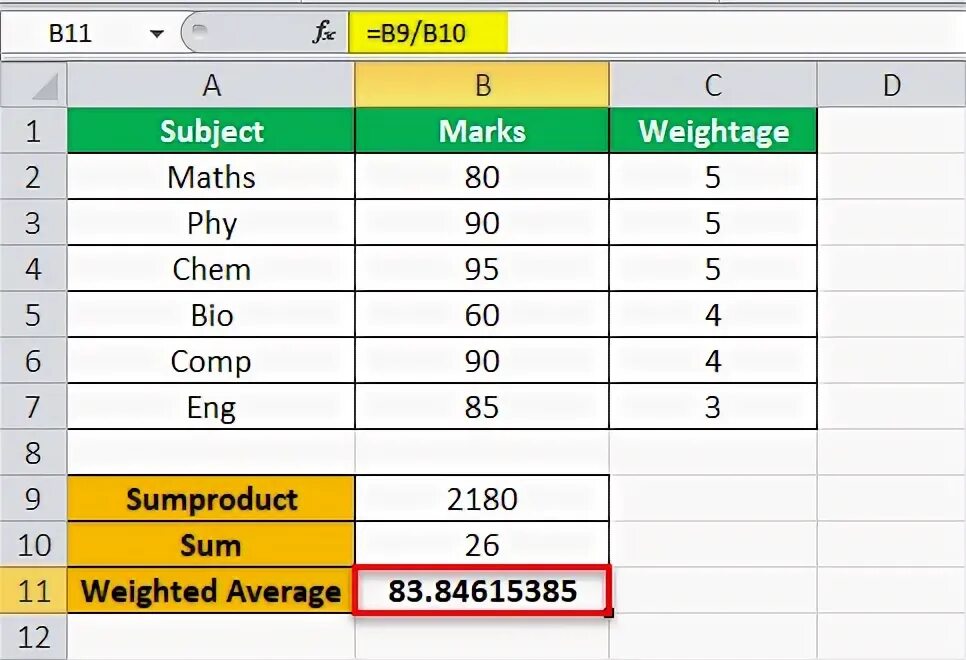Select Eng weightage cell with 3

713,407
